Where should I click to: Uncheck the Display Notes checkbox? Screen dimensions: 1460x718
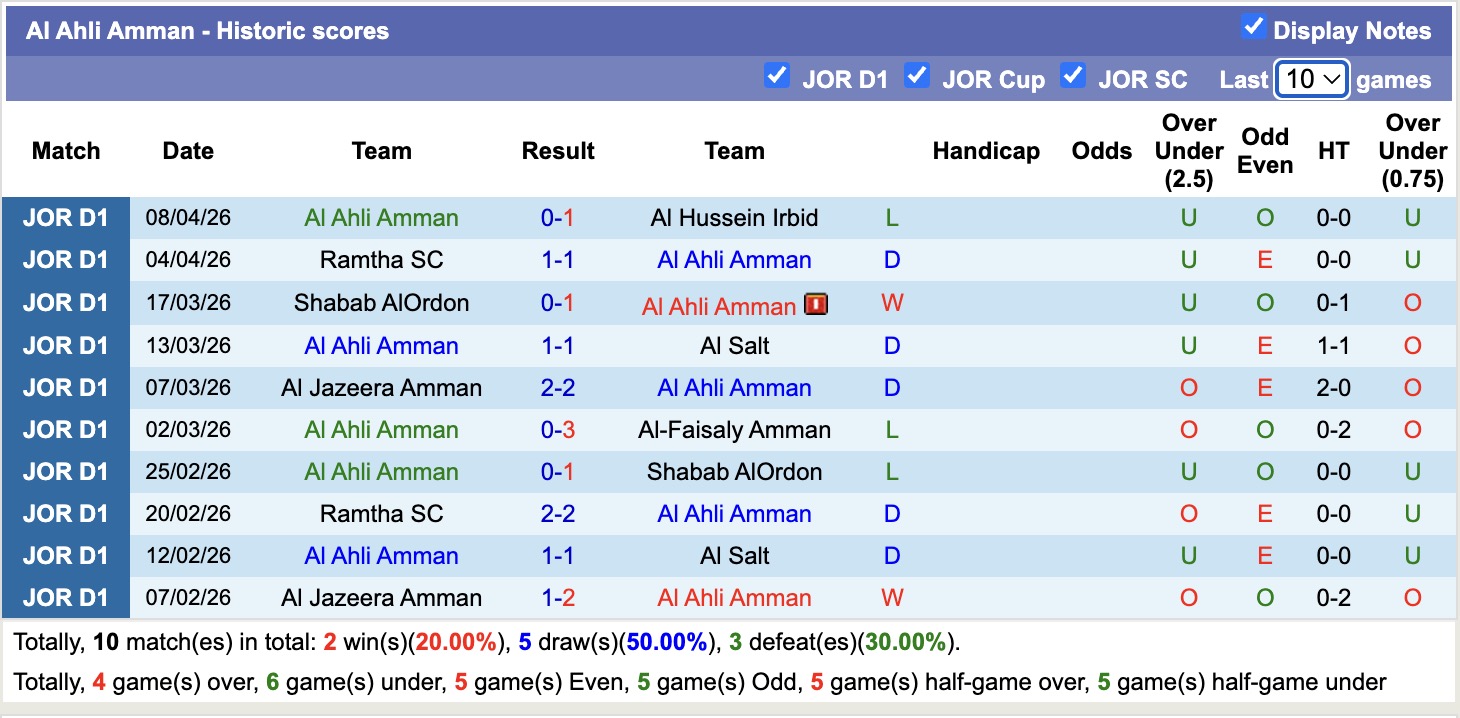pos(1253,28)
